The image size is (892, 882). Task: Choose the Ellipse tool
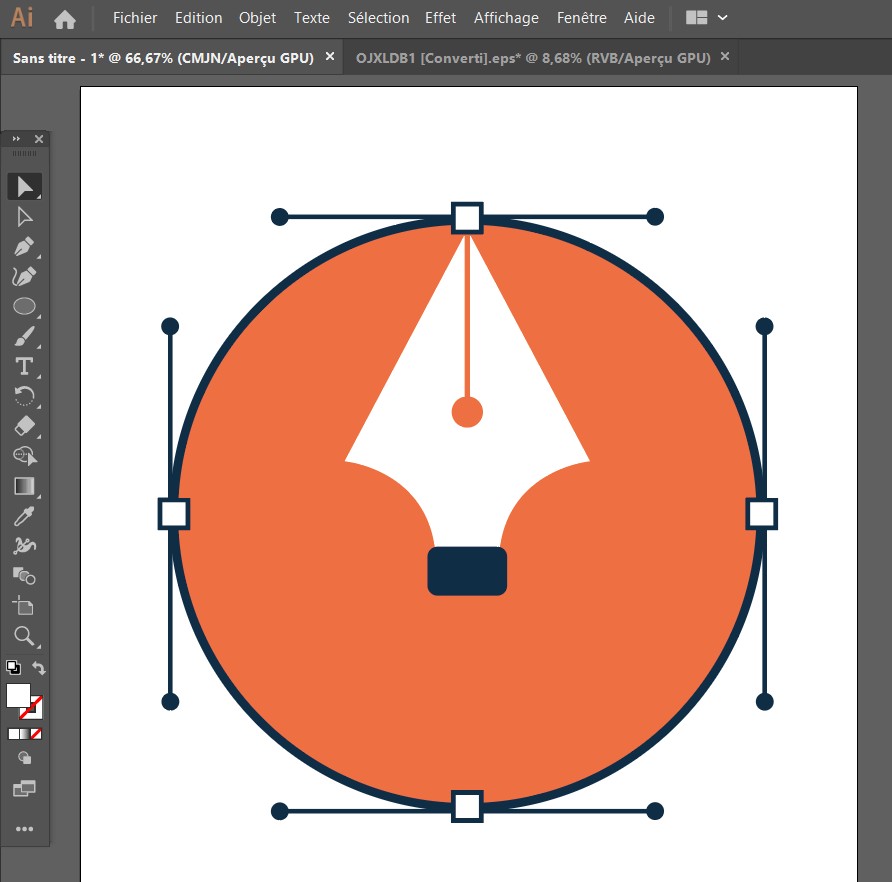(x=25, y=306)
